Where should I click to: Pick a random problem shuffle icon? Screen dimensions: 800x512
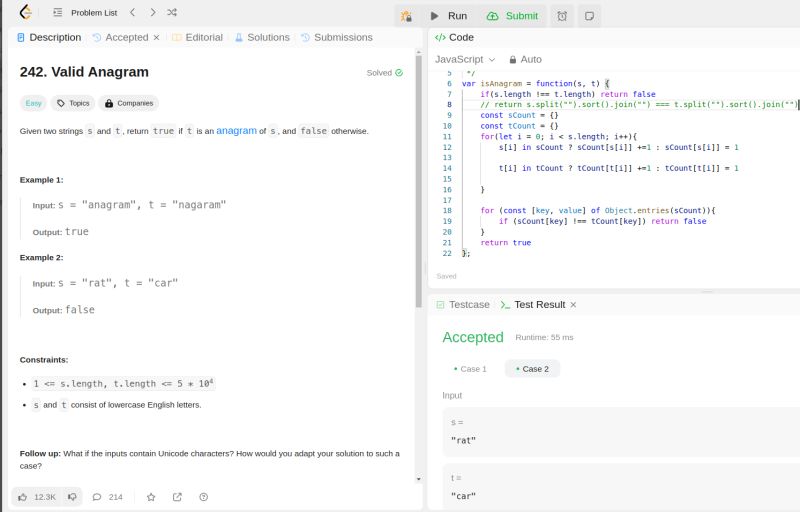click(x=172, y=12)
